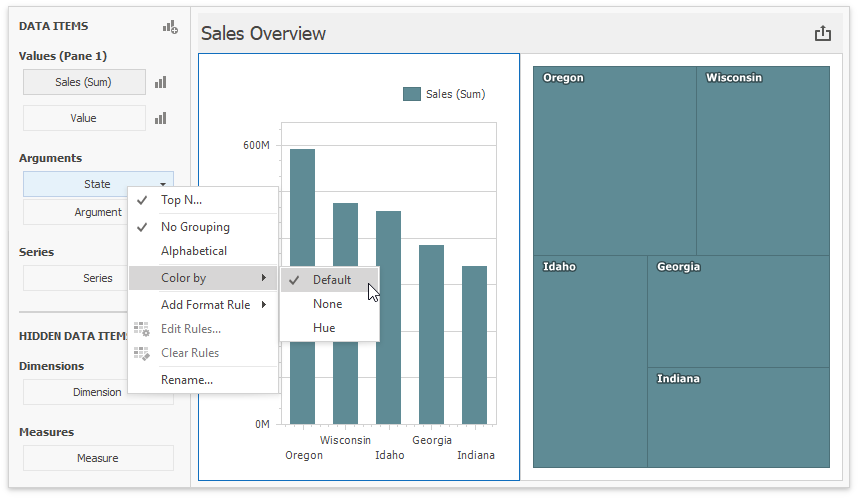Click the Oregon tile in the treemap
The image size is (858, 498).
tap(614, 160)
